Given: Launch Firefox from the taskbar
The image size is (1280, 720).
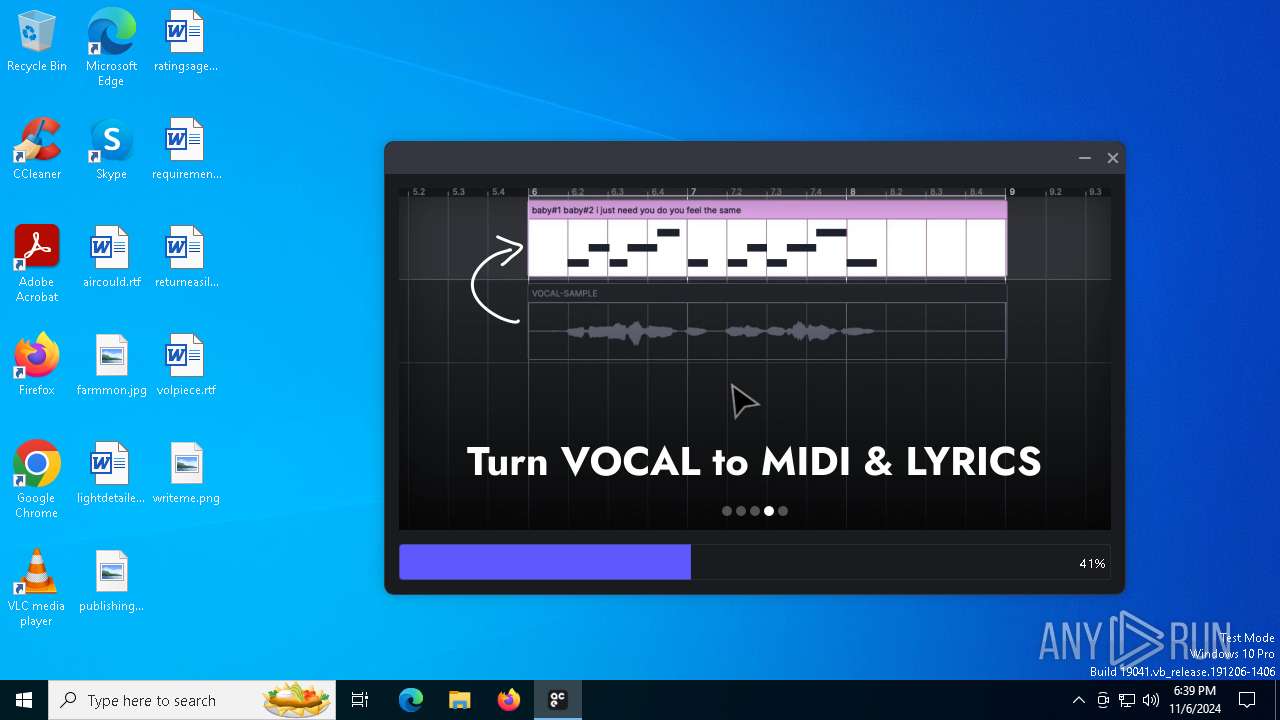Looking at the screenshot, I should (x=508, y=700).
